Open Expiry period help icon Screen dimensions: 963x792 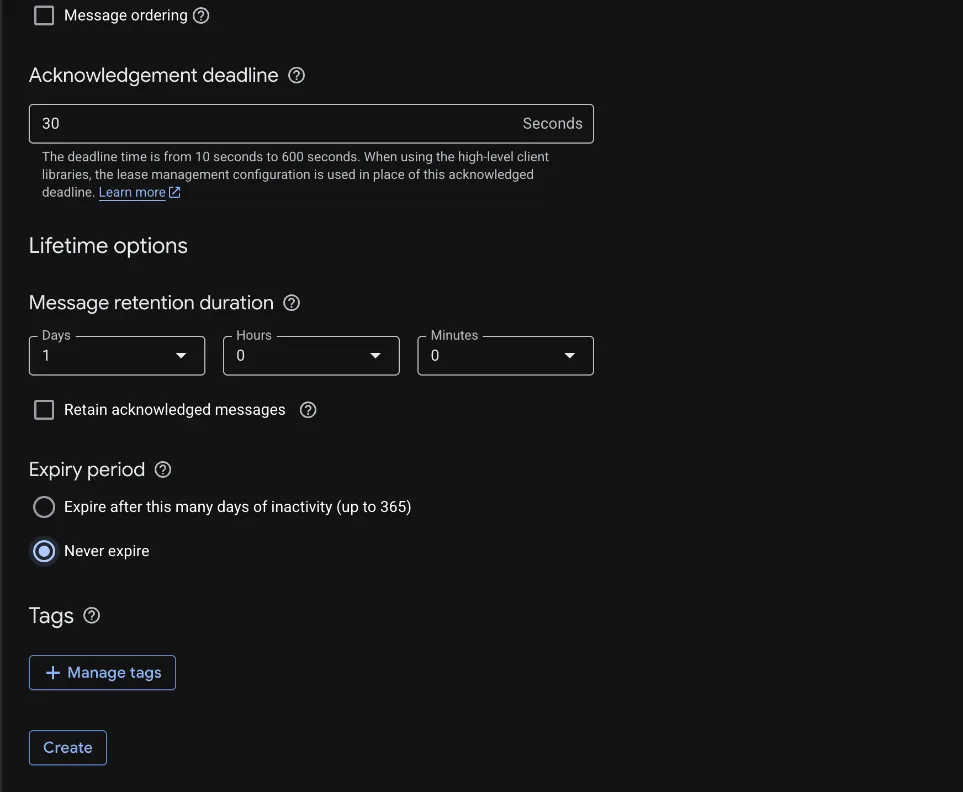[163, 470]
